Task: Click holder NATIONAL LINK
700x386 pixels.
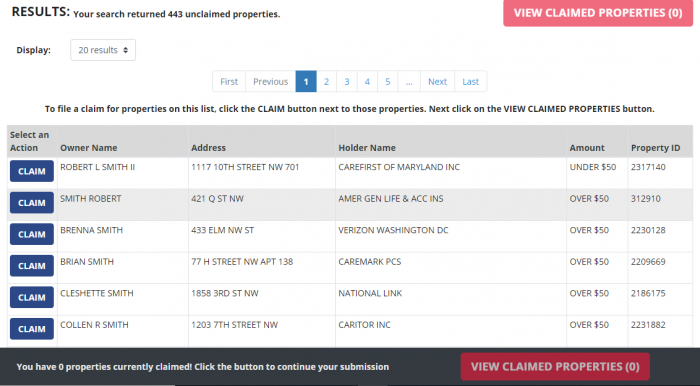Action: (370, 293)
